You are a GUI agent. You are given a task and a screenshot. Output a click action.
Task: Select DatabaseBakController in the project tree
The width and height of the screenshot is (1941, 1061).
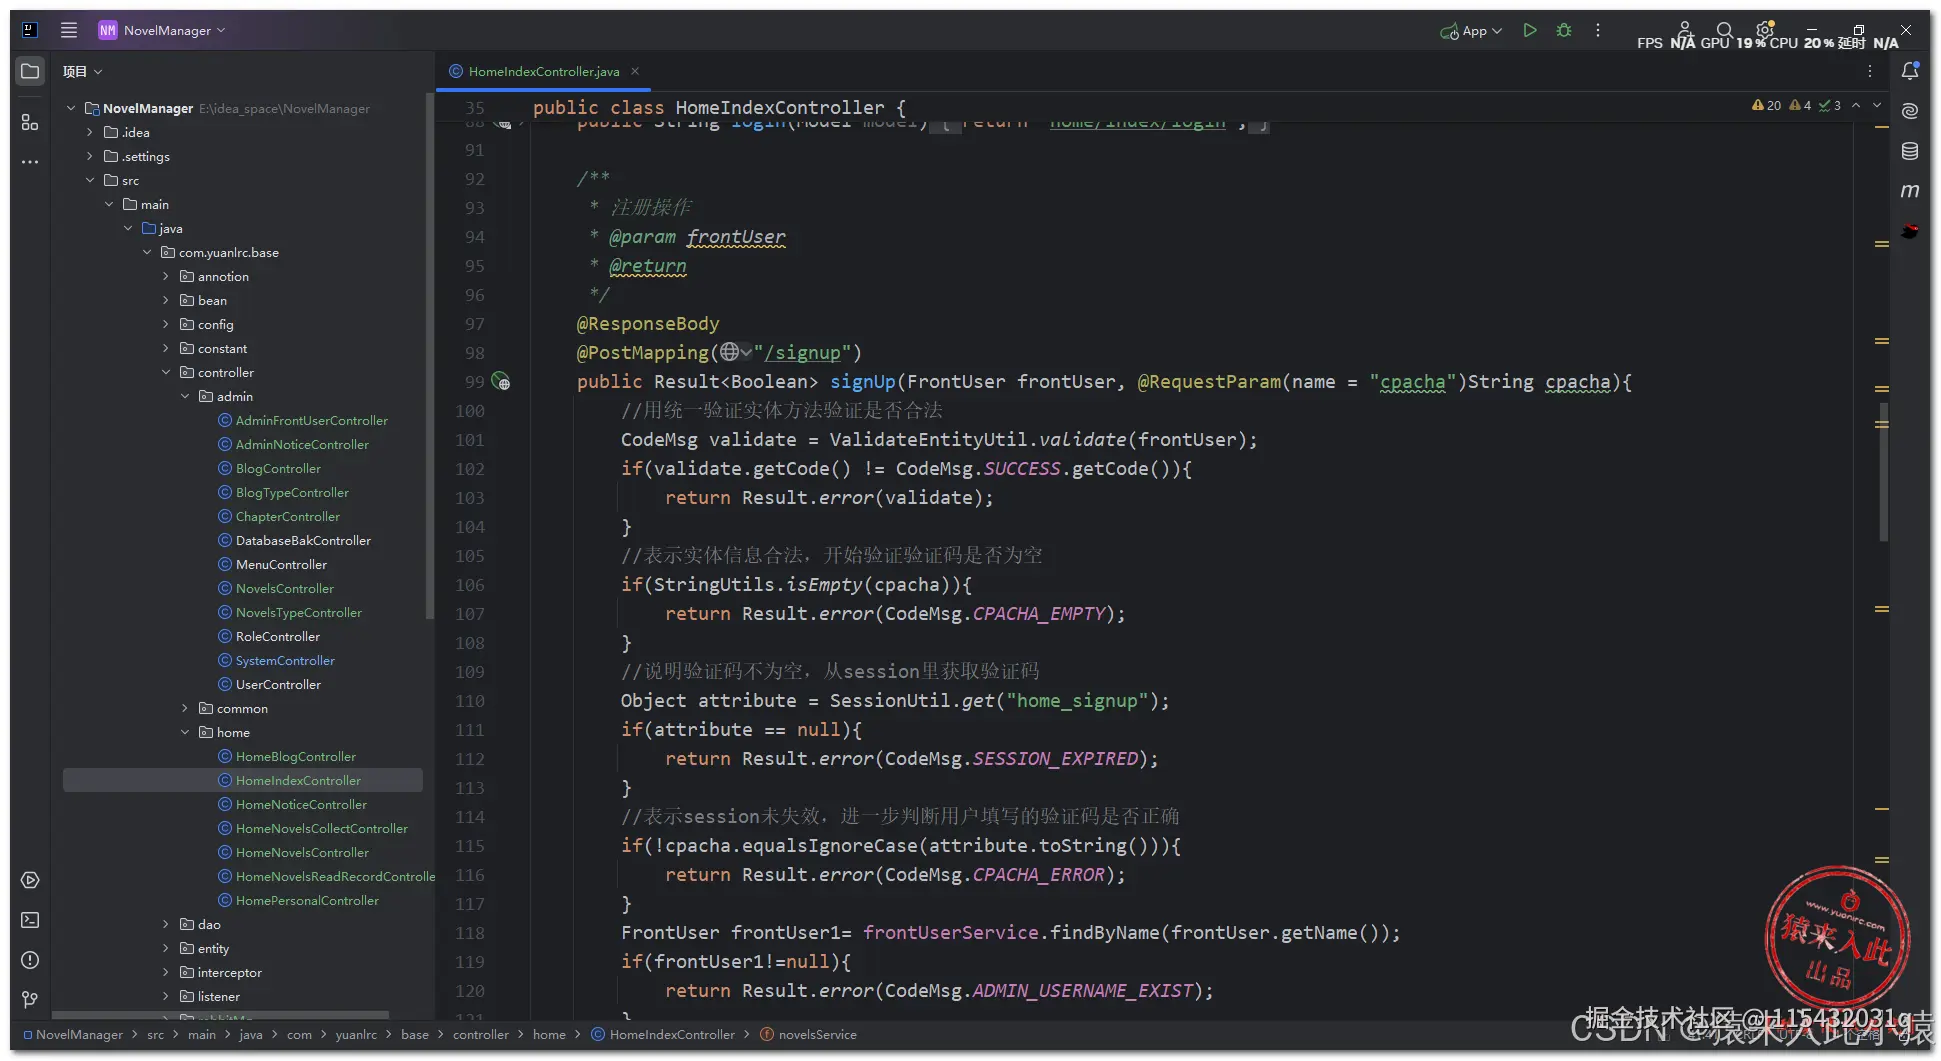tap(303, 540)
